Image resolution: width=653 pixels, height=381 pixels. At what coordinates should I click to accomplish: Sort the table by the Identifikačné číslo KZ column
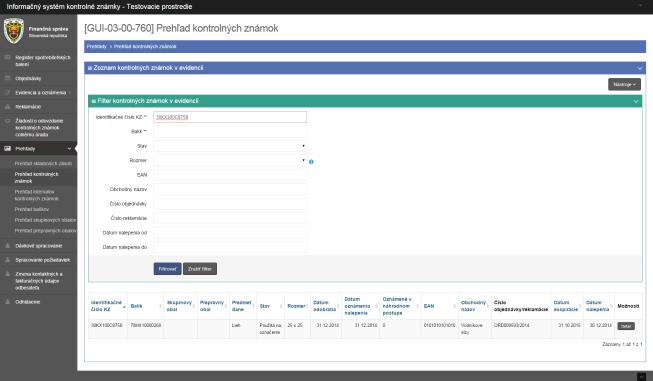(x=107, y=306)
